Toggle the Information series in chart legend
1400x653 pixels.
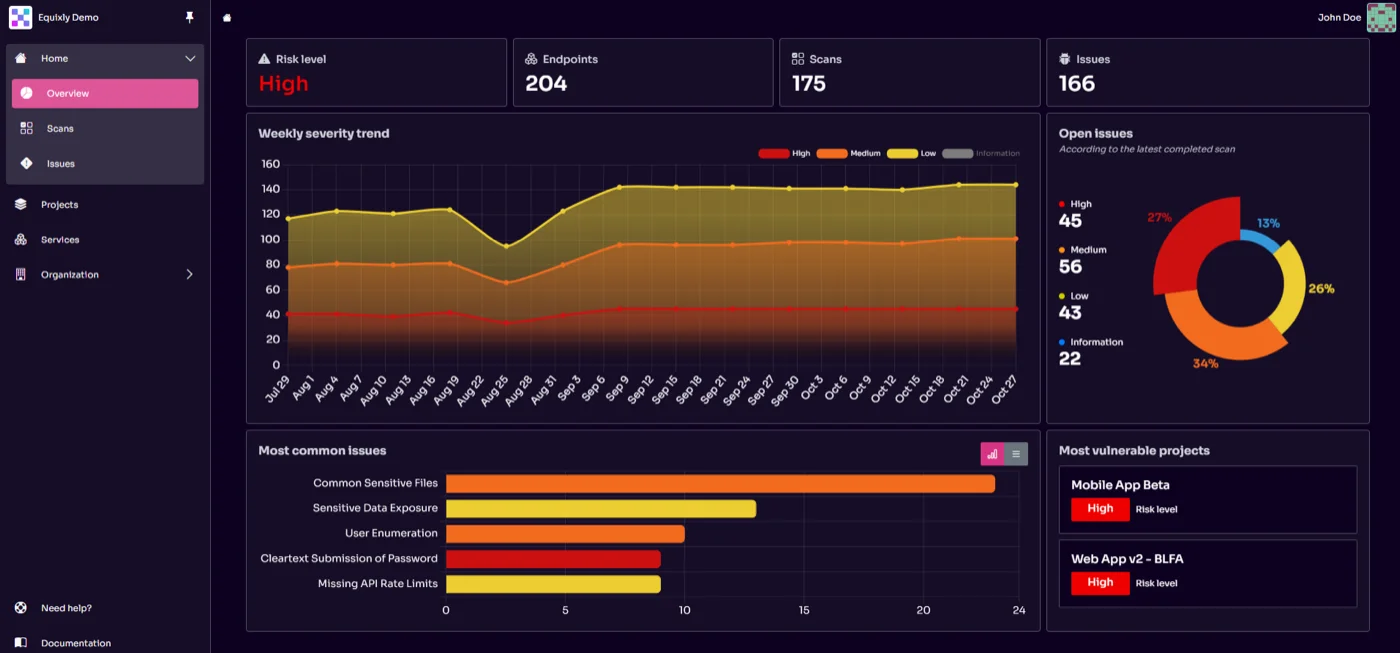coord(957,153)
